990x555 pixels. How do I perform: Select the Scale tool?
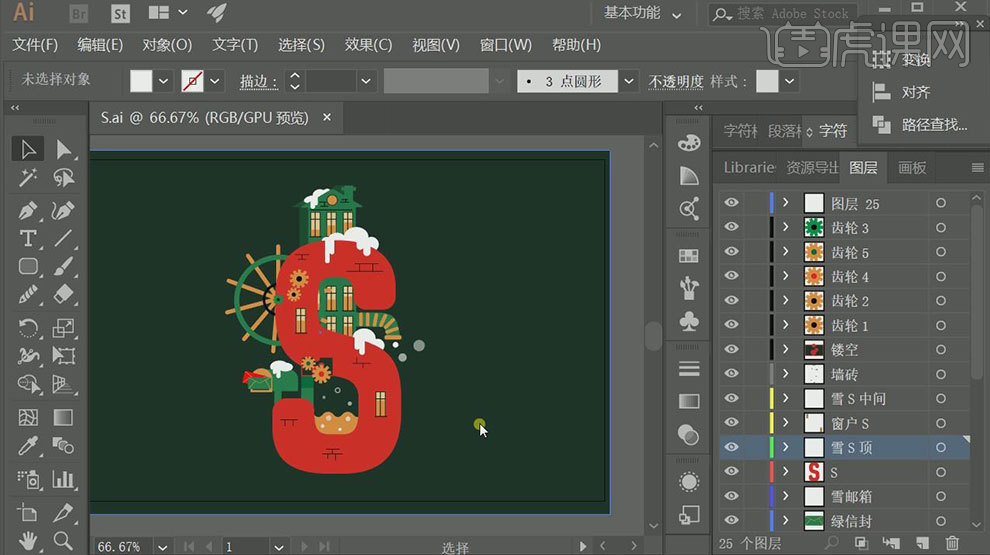63,328
